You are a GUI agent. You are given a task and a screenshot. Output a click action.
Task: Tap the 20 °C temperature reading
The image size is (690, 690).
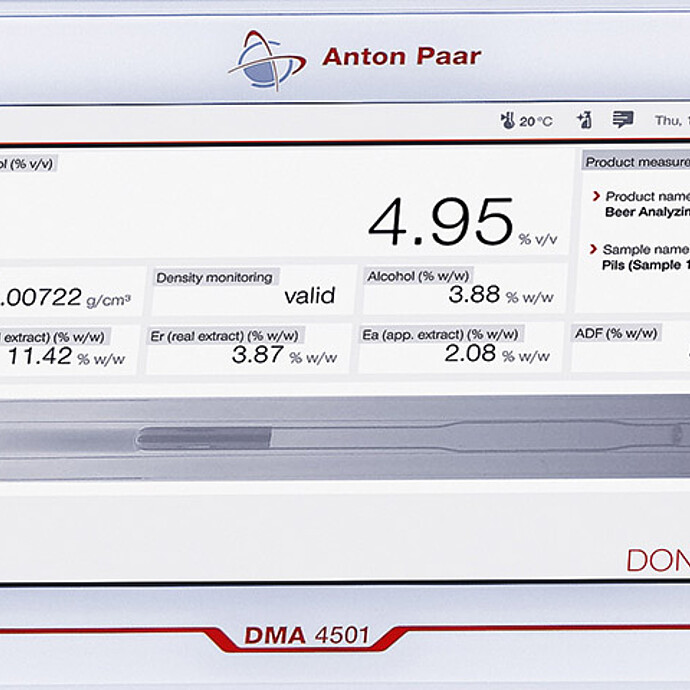[x=536, y=121]
